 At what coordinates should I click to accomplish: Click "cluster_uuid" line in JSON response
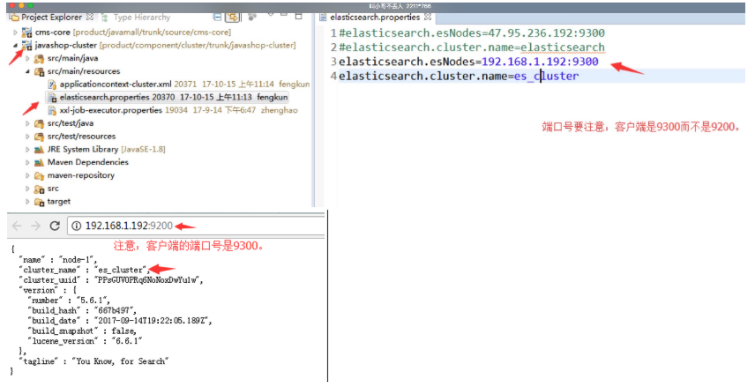(111, 280)
